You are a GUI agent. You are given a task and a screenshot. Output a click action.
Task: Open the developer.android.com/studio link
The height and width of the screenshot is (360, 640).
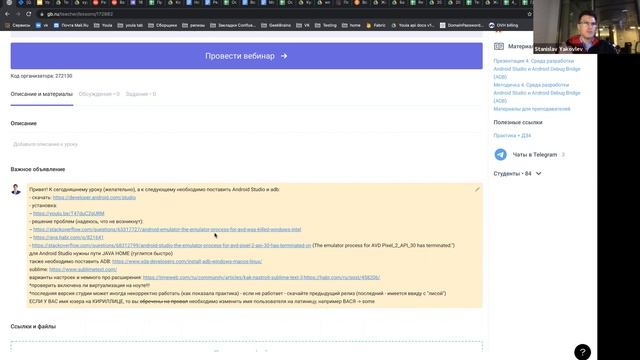pyautogui.click(x=94, y=198)
